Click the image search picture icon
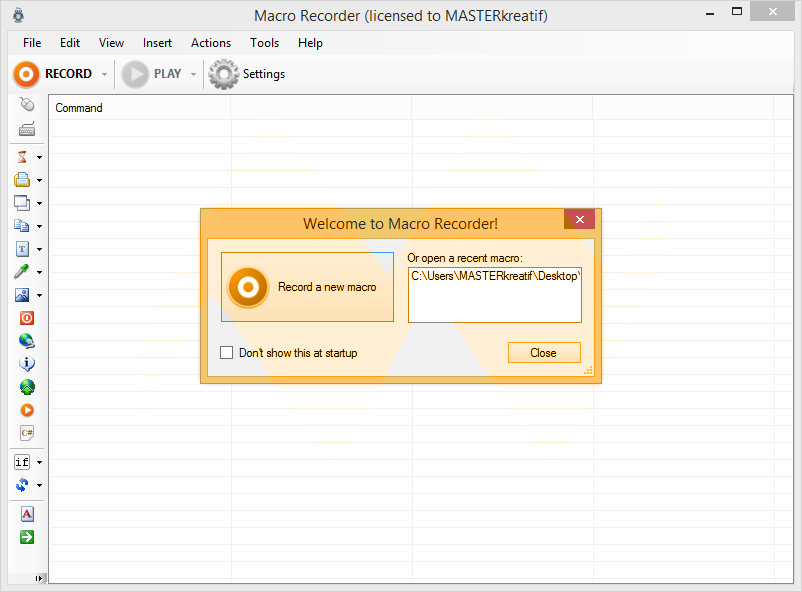802x592 pixels. tap(22, 295)
